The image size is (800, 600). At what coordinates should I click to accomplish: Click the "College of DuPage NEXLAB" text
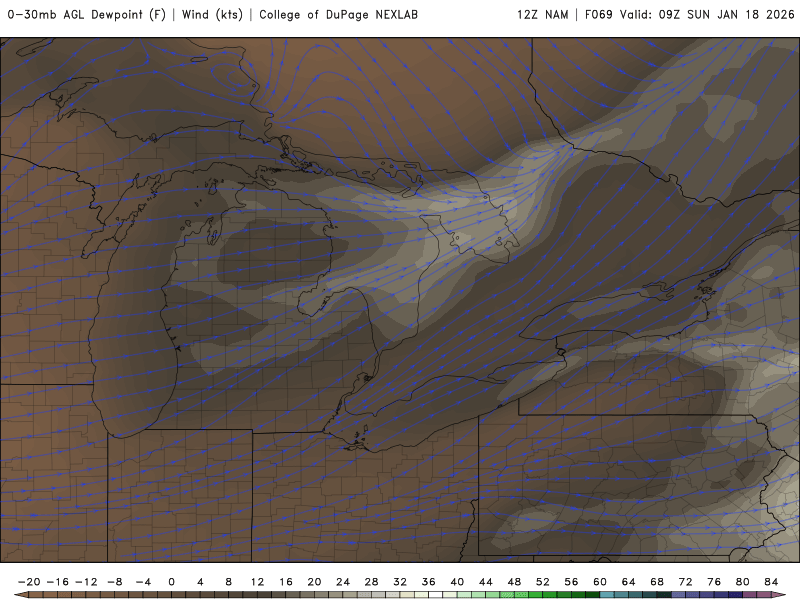pyautogui.click(x=339, y=15)
